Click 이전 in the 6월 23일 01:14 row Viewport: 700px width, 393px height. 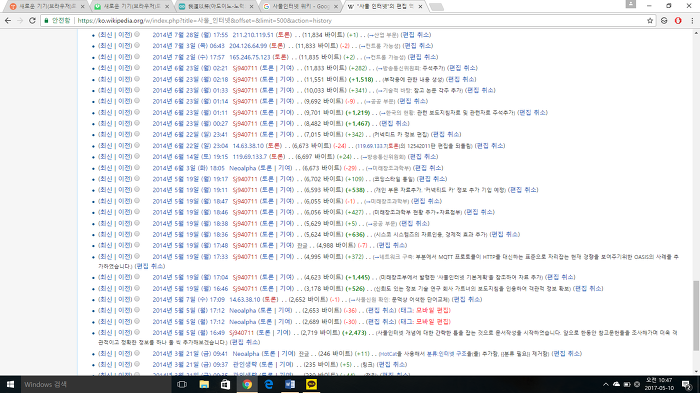[125, 101]
